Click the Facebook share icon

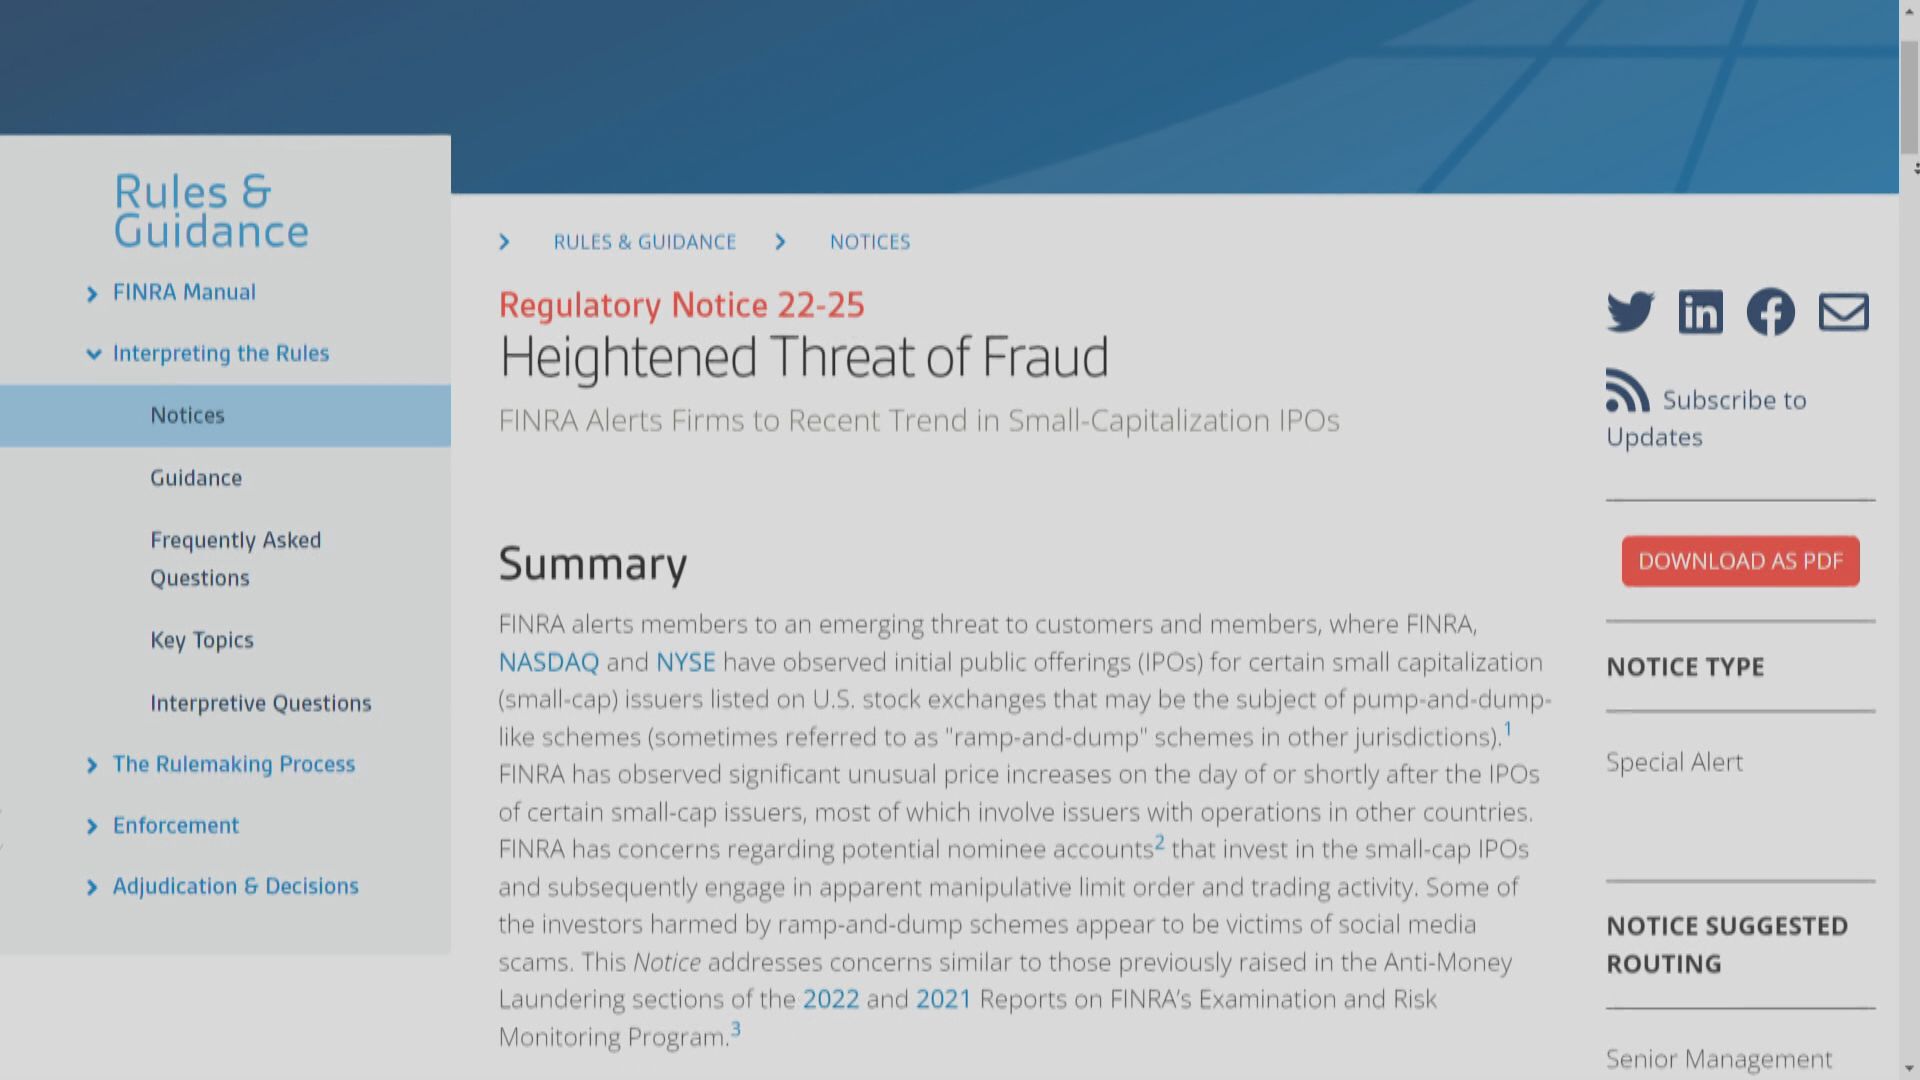(1770, 312)
